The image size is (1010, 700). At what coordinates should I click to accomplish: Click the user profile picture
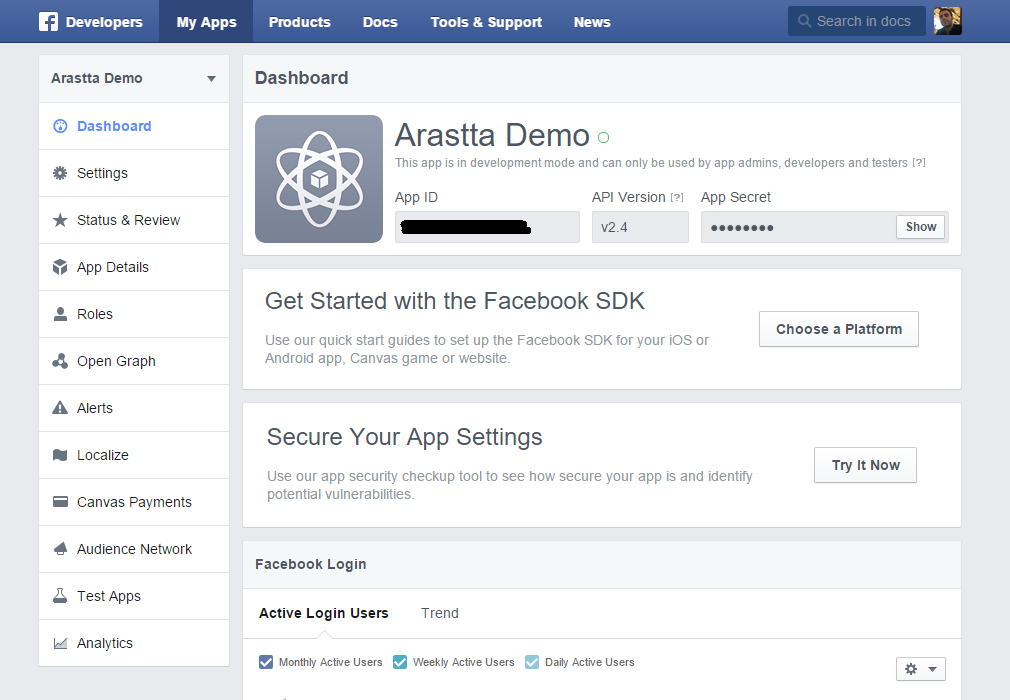948,21
